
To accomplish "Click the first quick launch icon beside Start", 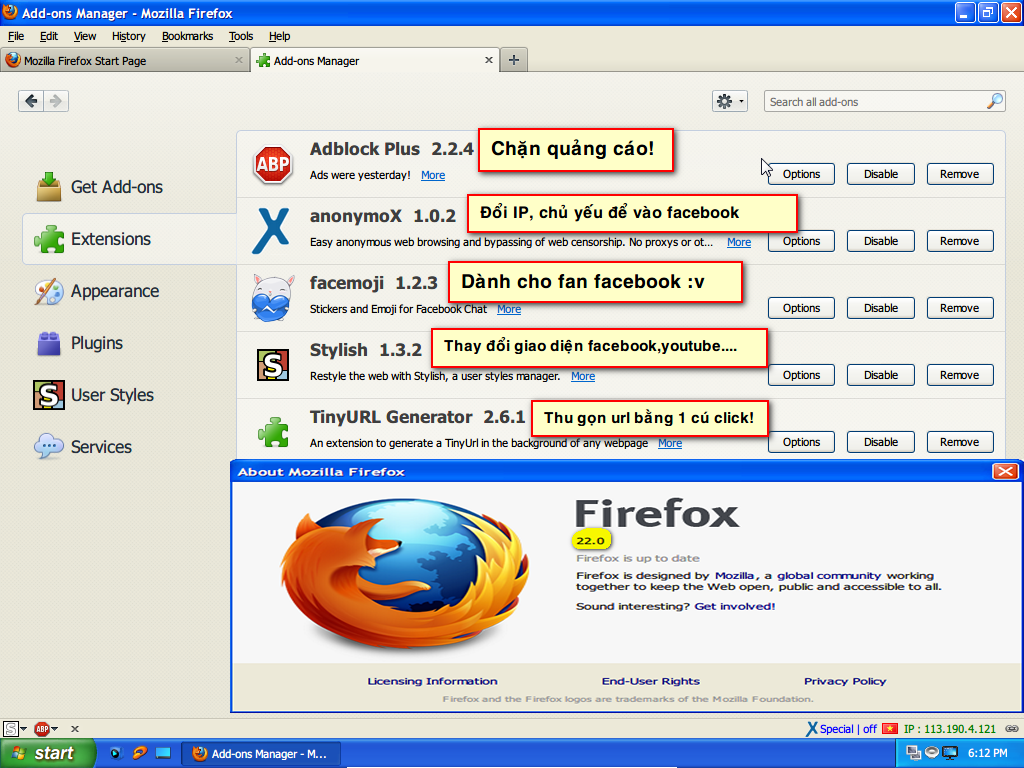I will pyautogui.click(x=116, y=753).
